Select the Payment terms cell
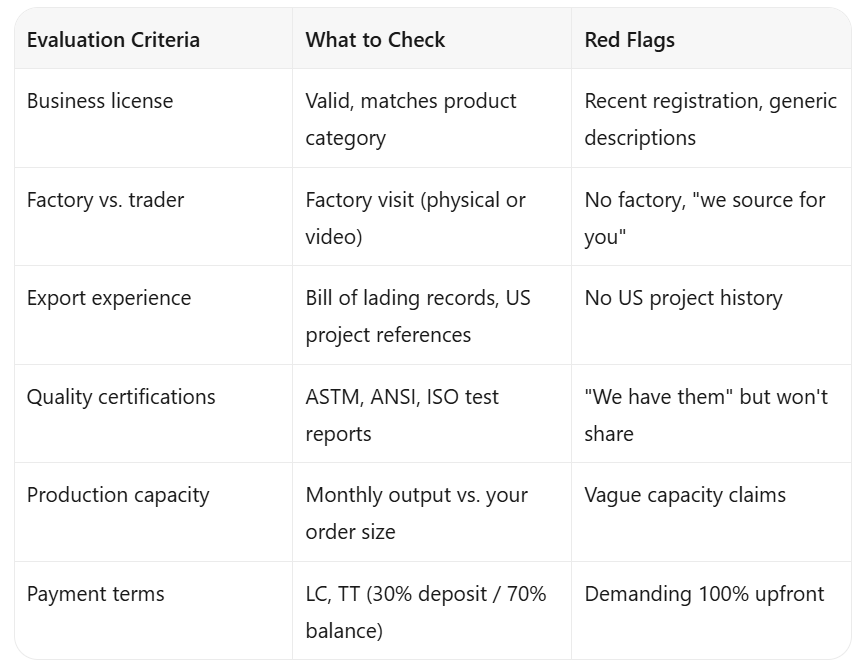 pos(153,611)
